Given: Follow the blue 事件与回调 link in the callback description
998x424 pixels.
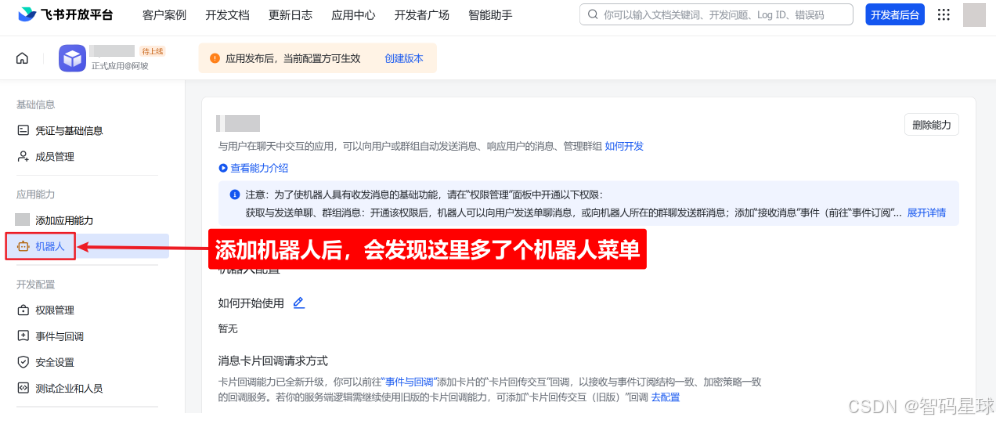Looking at the screenshot, I should [x=409, y=382].
